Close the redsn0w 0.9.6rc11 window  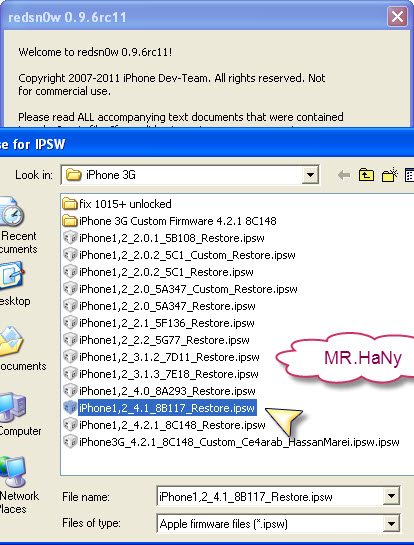pos(397,16)
